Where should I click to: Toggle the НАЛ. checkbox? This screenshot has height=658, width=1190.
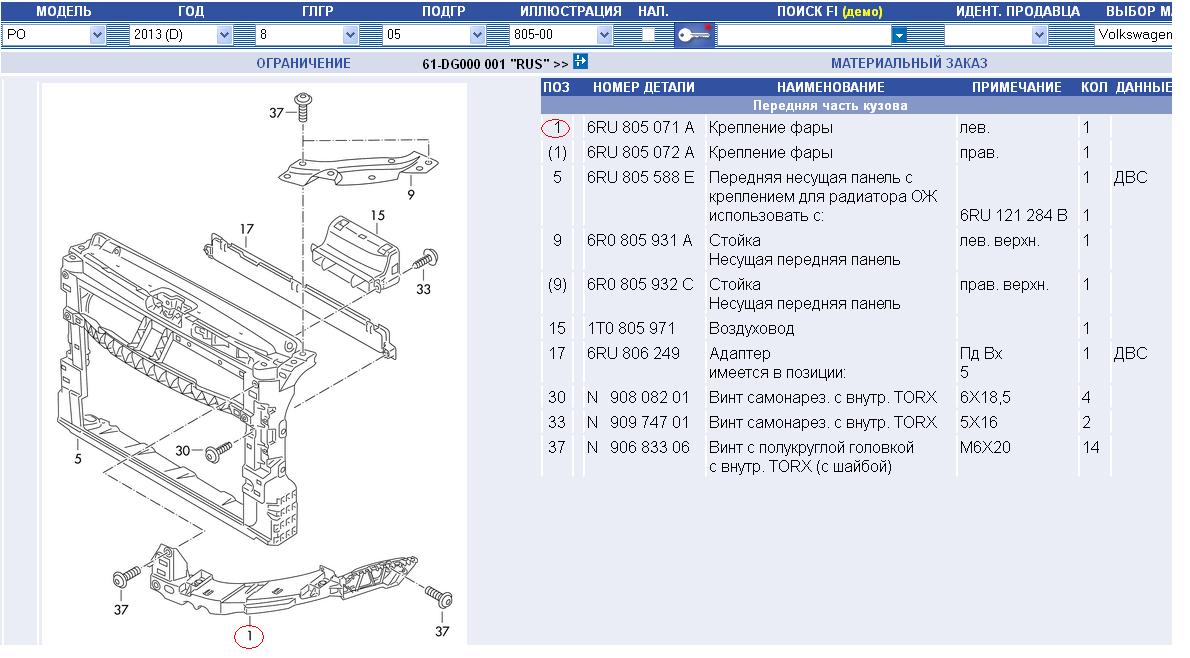tap(648, 35)
